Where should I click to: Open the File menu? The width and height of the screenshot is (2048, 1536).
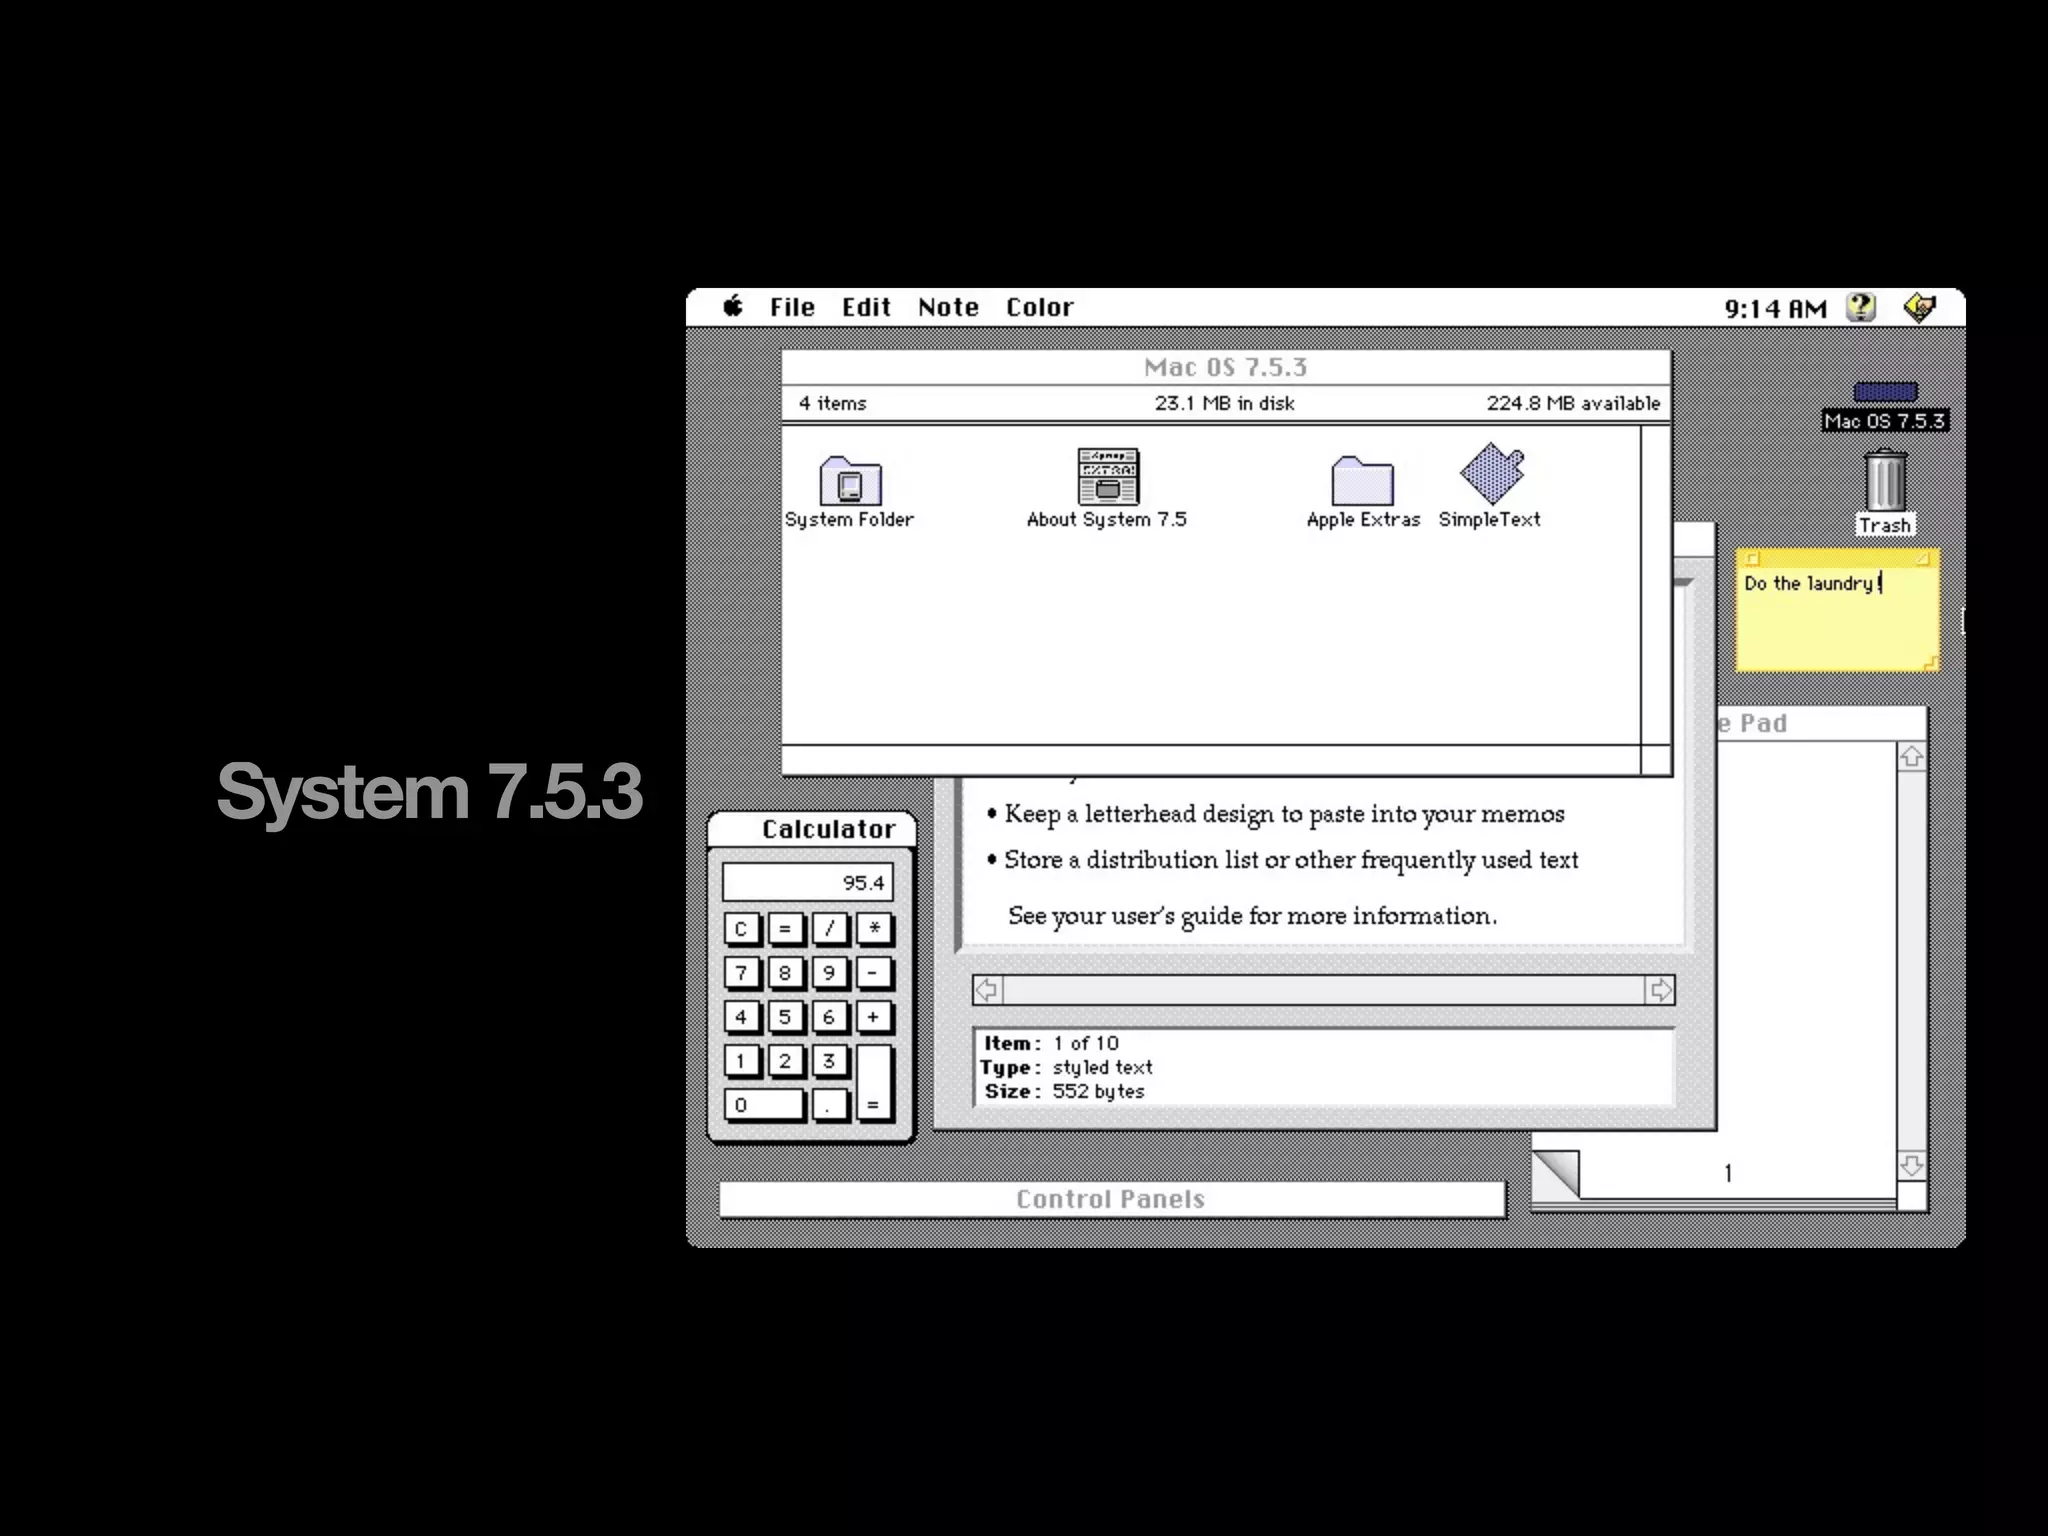click(x=792, y=307)
